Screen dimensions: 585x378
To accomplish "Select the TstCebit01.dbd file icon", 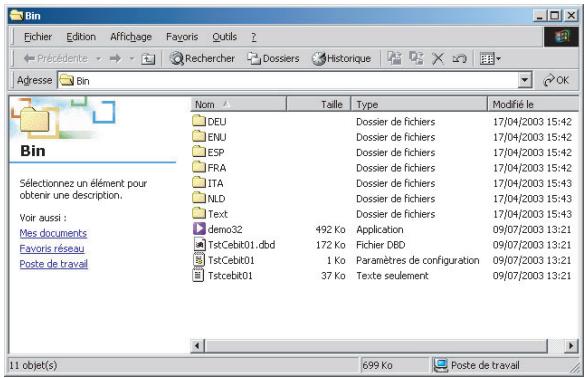I will (x=200, y=244).
